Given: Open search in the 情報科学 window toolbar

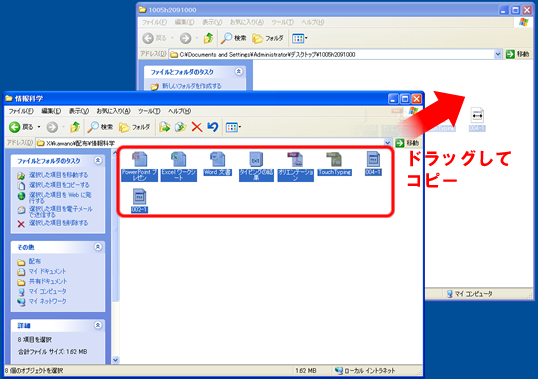Looking at the screenshot, I should click(100, 127).
